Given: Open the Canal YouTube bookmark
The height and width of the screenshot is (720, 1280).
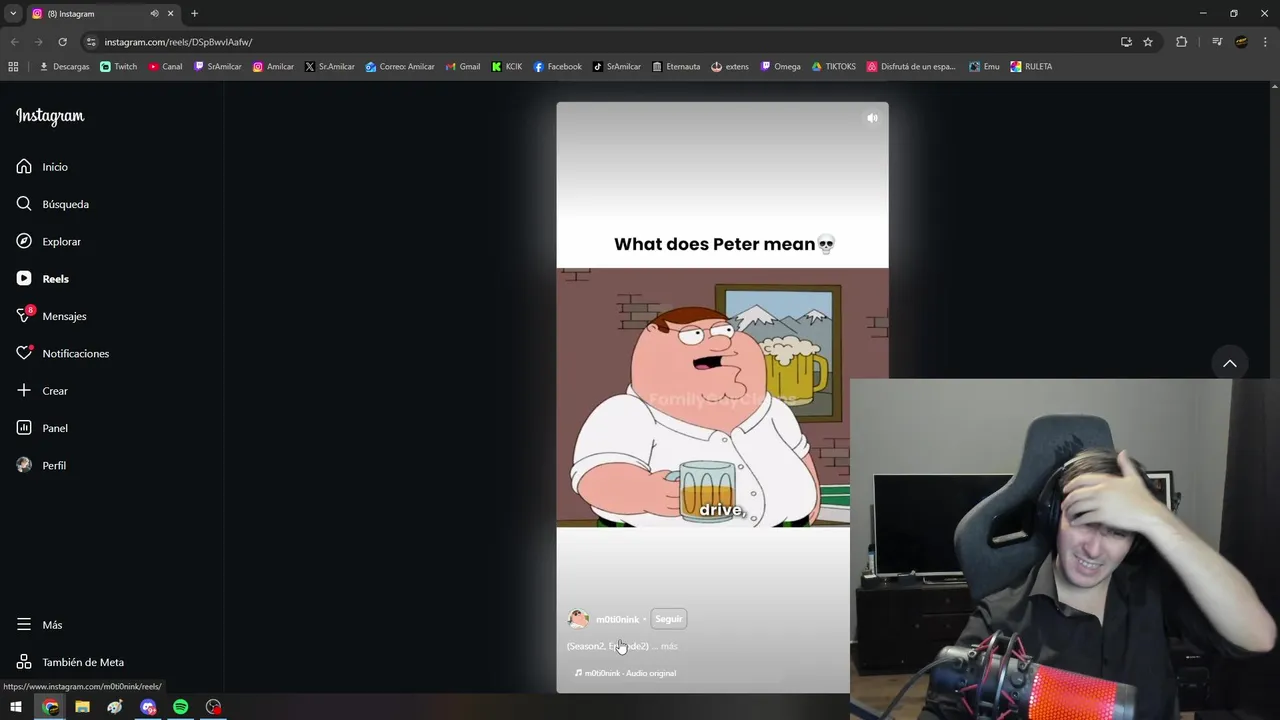Looking at the screenshot, I should click(x=165, y=67).
